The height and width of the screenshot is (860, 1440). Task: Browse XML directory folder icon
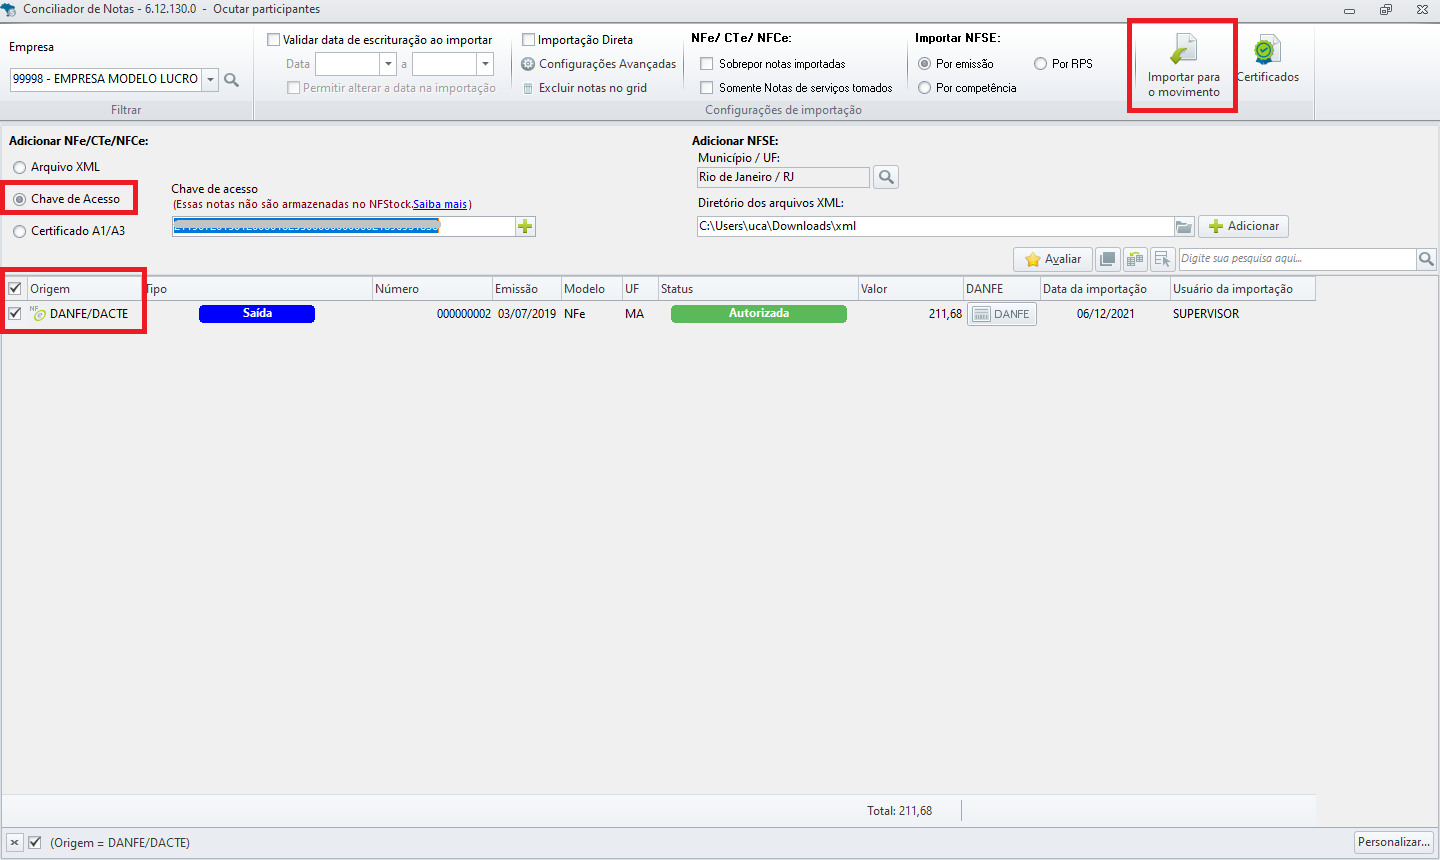(1184, 227)
